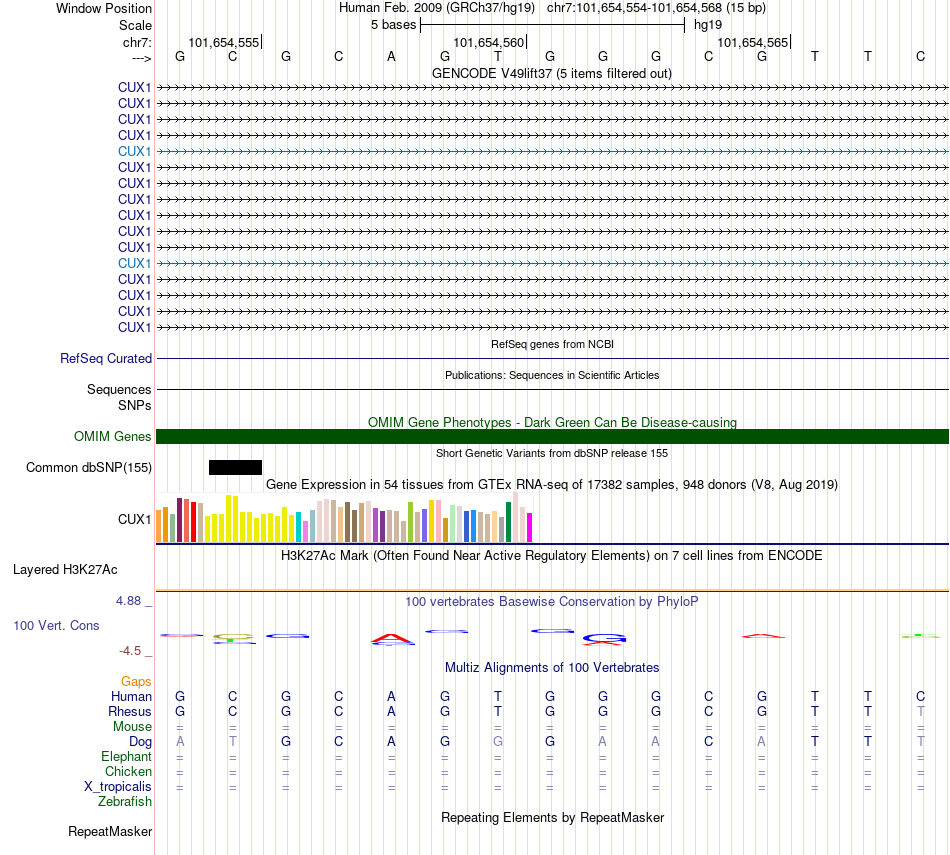This screenshot has width=950, height=855.
Task: Select the Scale label on the left
Action: (x=135, y=25)
